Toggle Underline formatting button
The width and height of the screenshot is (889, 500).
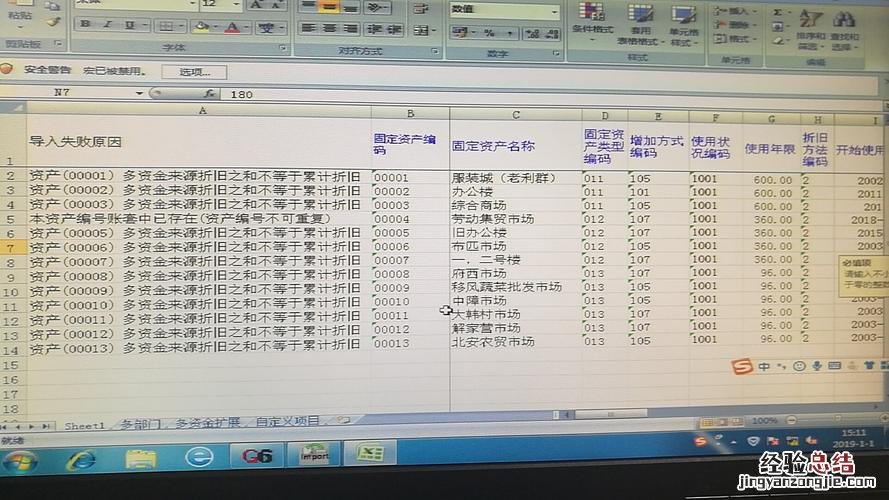click(130, 25)
